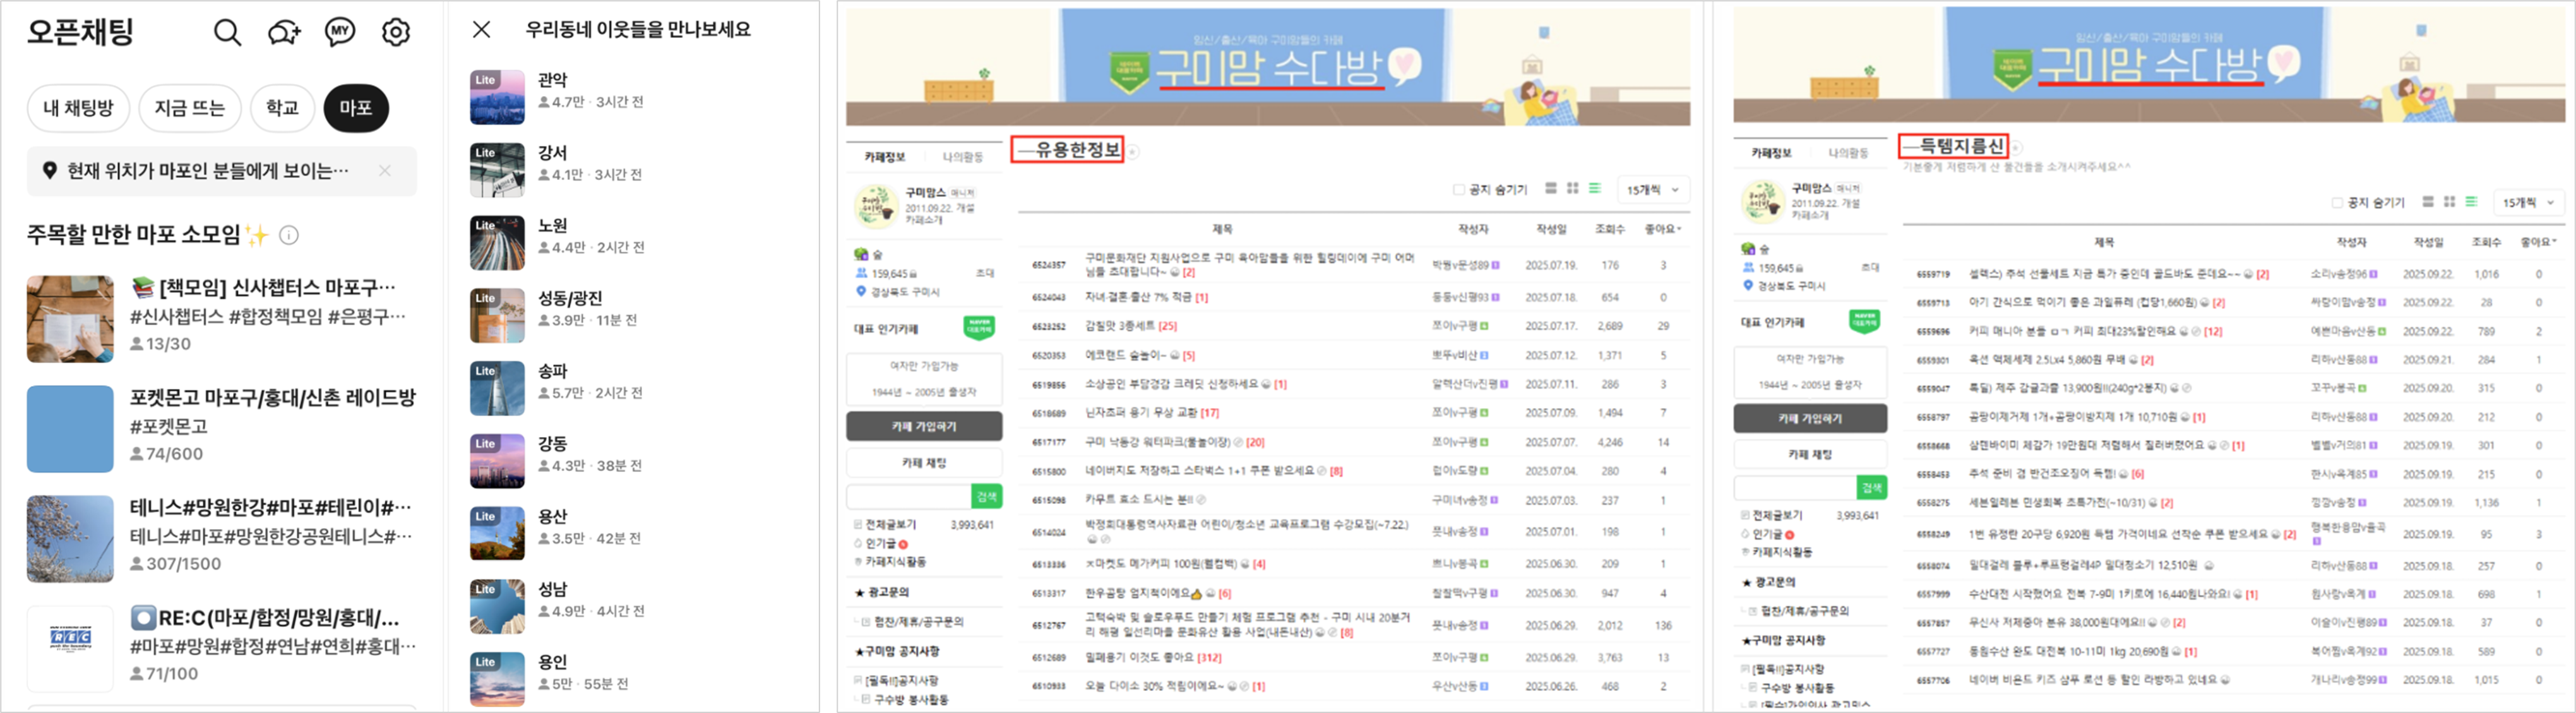Screen dimensions: 2576x713
Task: Close the 우리동네 이웃들을 만나보세요 panel
Action: tap(481, 30)
